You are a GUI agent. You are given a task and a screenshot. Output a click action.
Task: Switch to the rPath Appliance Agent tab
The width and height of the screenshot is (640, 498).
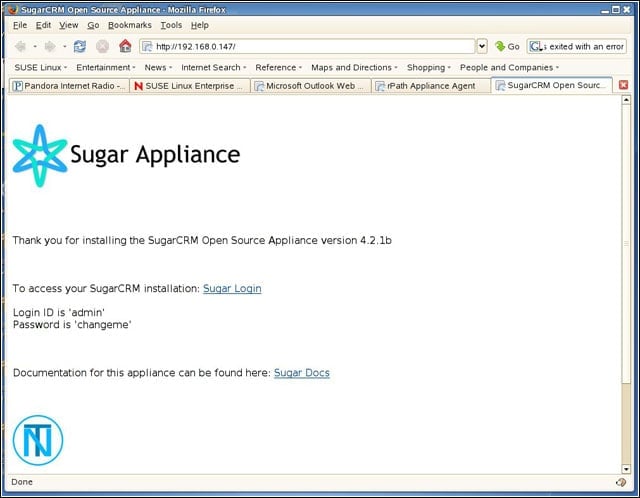(x=431, y=86)
